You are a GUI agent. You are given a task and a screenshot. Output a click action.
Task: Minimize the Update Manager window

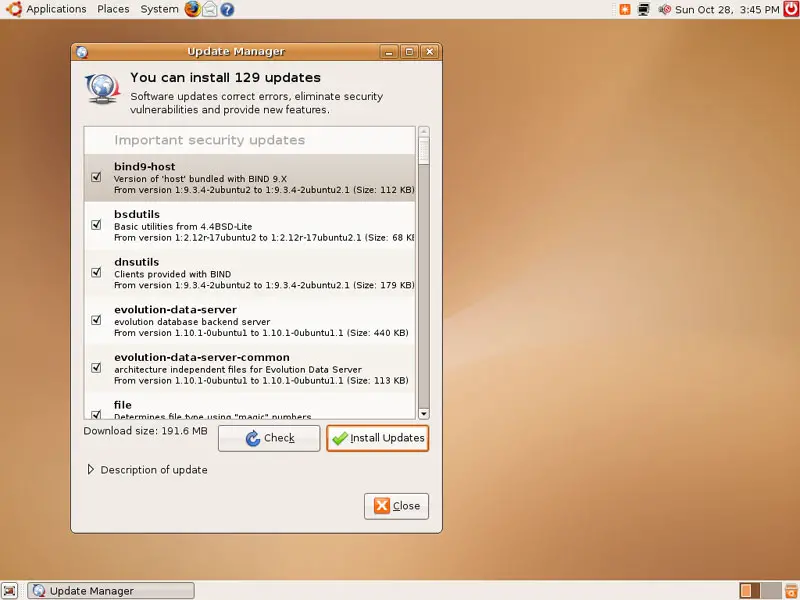click(389, 52)
